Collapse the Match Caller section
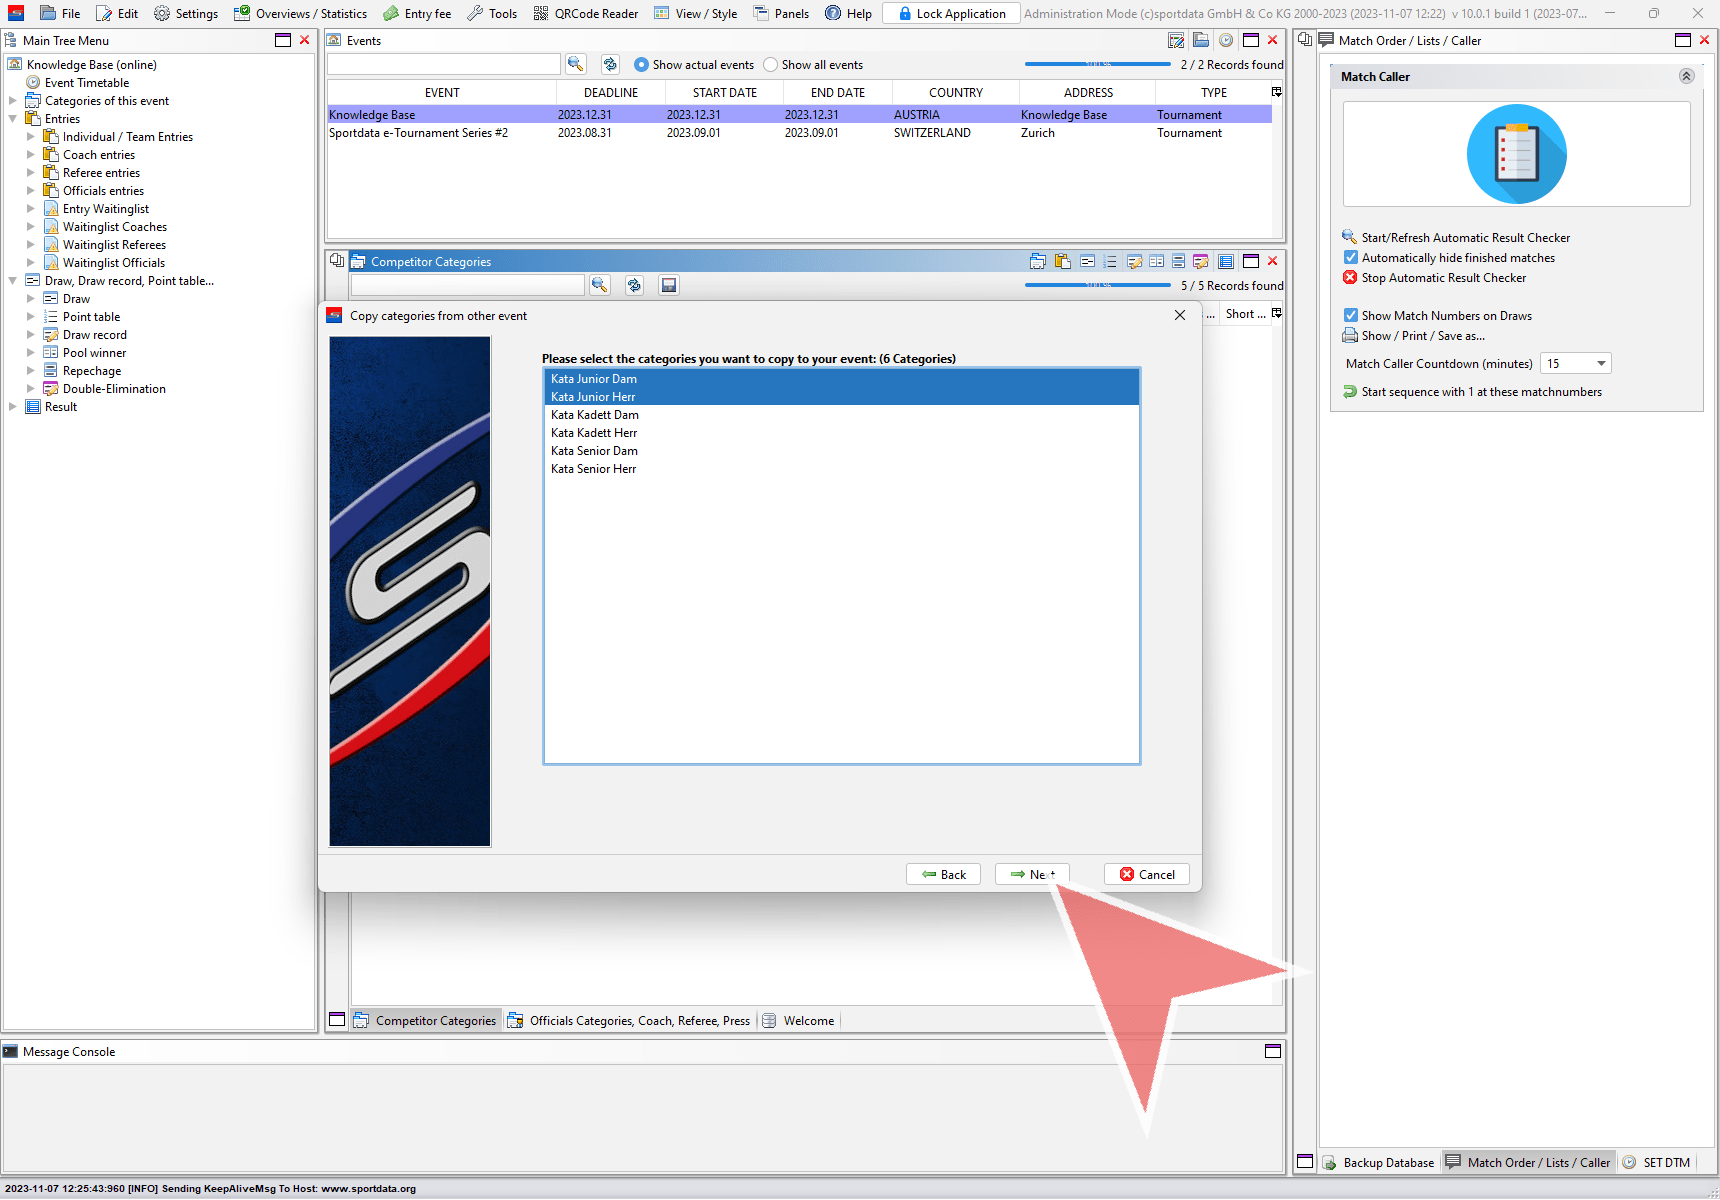The image size is (1720, 1200). point(1686,77)
